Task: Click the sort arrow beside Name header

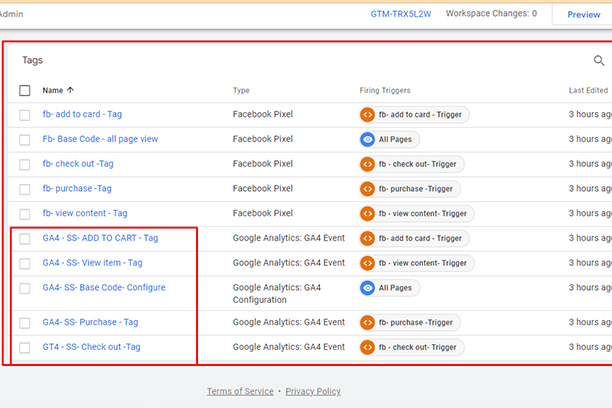Action: coord(70,90)
